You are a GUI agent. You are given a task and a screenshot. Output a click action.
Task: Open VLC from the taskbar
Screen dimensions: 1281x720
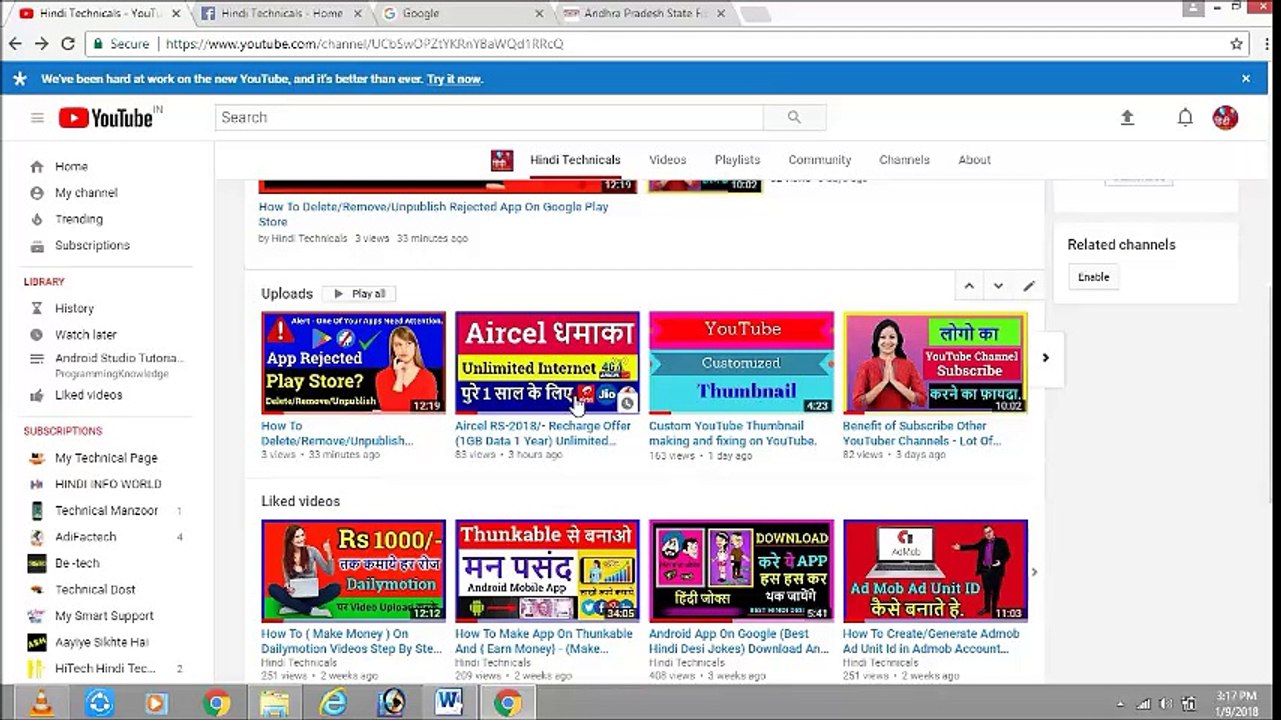pos(42,703)
